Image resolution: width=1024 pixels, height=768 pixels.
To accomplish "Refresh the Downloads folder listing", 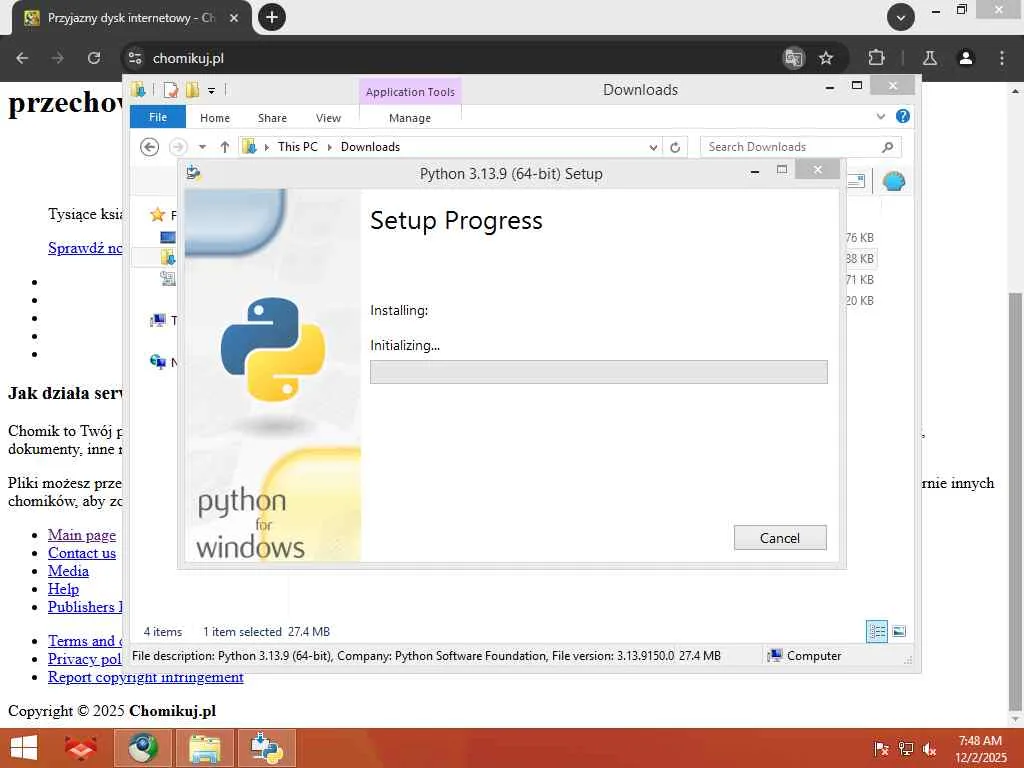I will pyautogui.click(x=675, y=147).
